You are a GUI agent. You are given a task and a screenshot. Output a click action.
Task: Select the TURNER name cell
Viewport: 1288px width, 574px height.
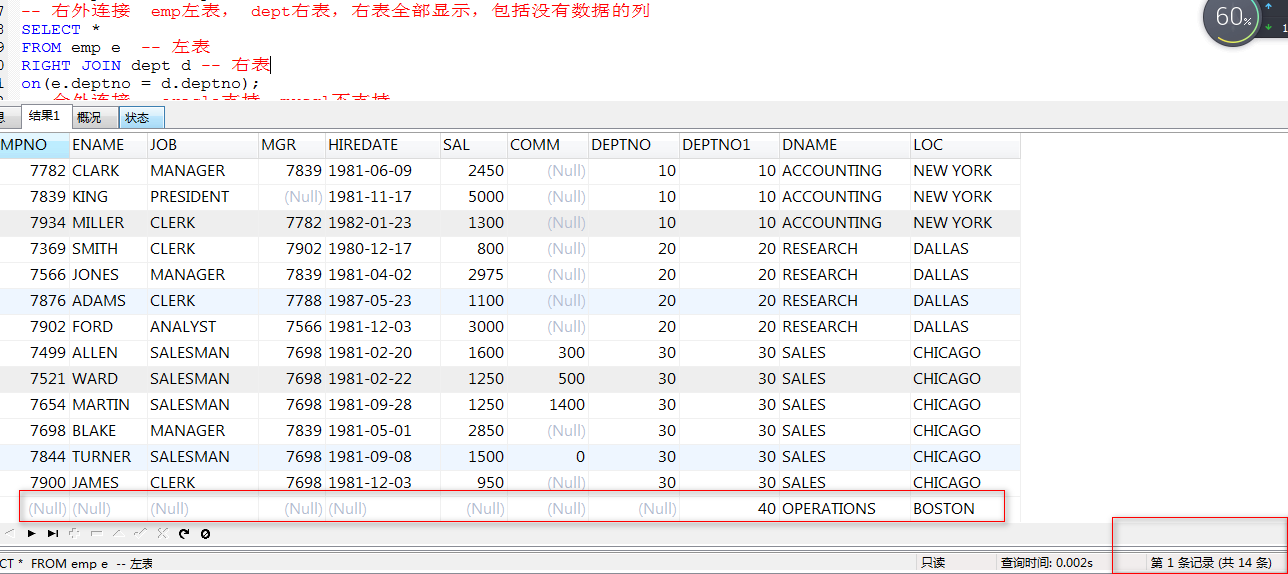coord(108,457)
